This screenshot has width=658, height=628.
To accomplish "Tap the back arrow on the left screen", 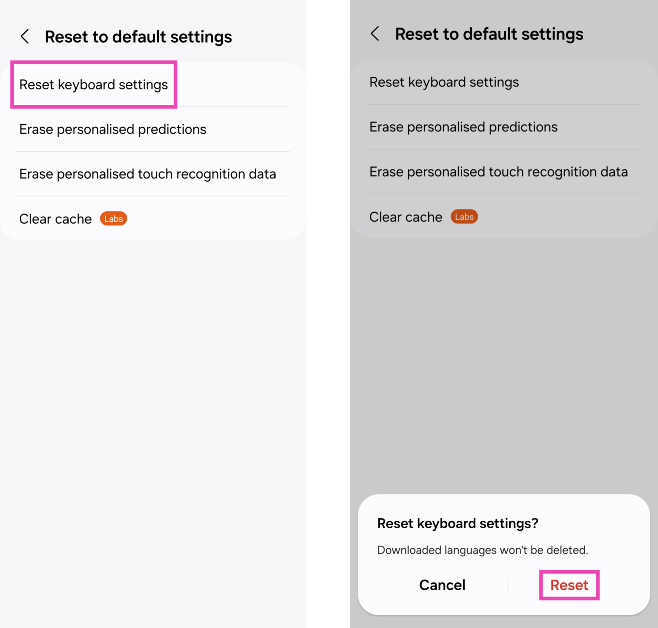I will click(25, 37).
